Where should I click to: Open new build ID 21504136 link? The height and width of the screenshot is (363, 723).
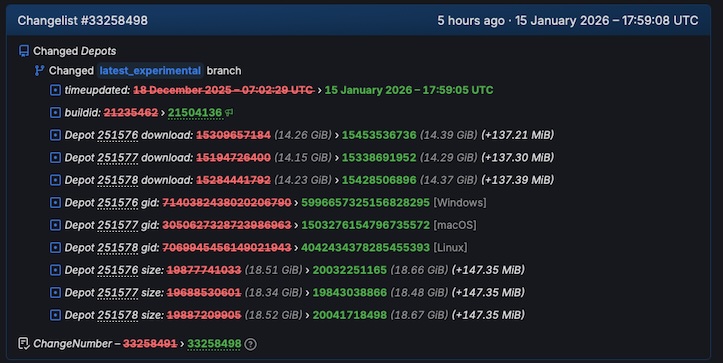pyautogui.click(x=195, y=113)
